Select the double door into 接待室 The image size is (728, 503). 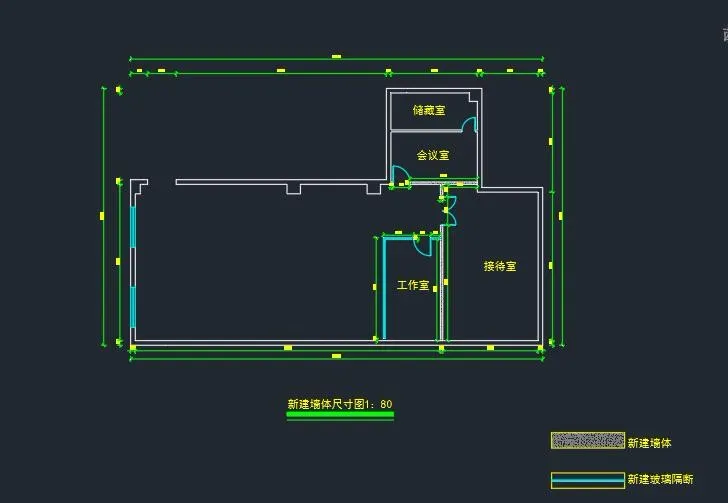[450, 210]
